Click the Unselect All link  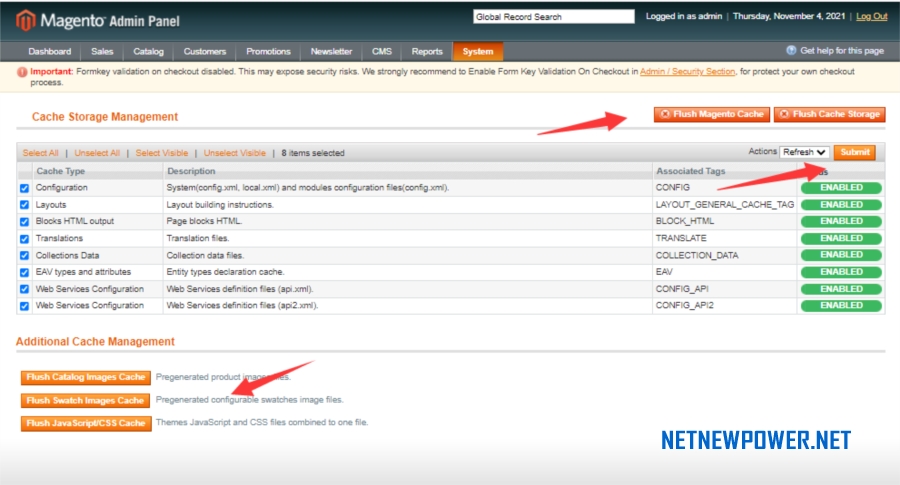(97, 153)
